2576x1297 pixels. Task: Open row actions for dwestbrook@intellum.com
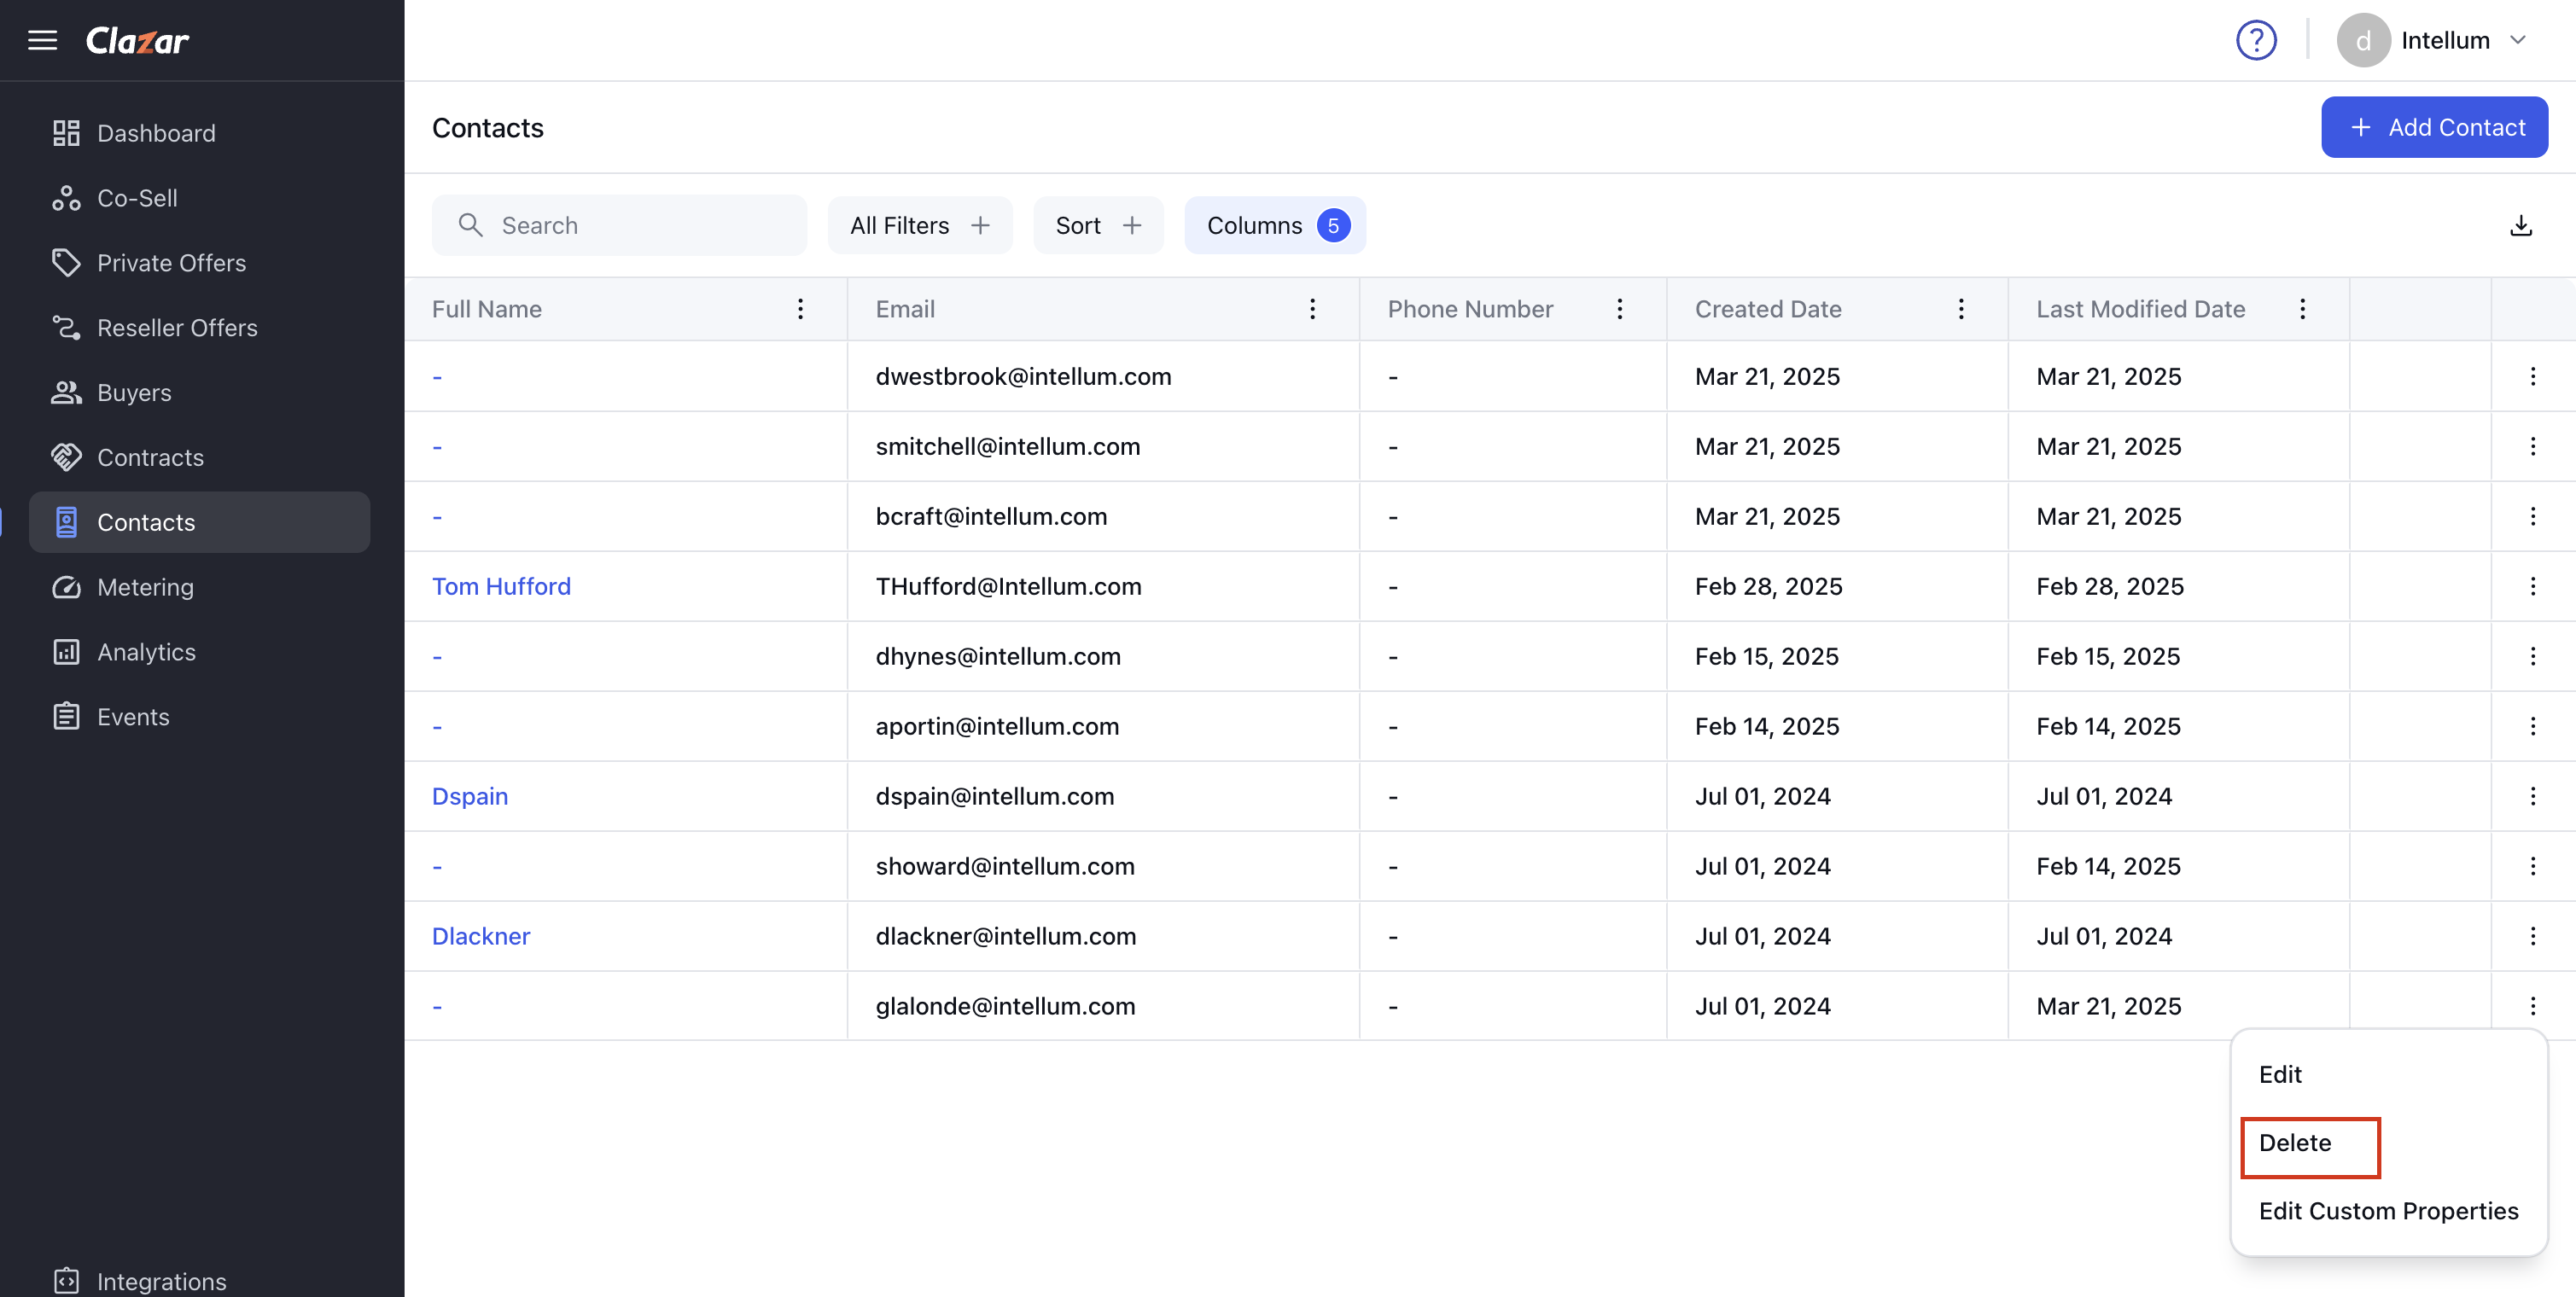coord(2532,376)
